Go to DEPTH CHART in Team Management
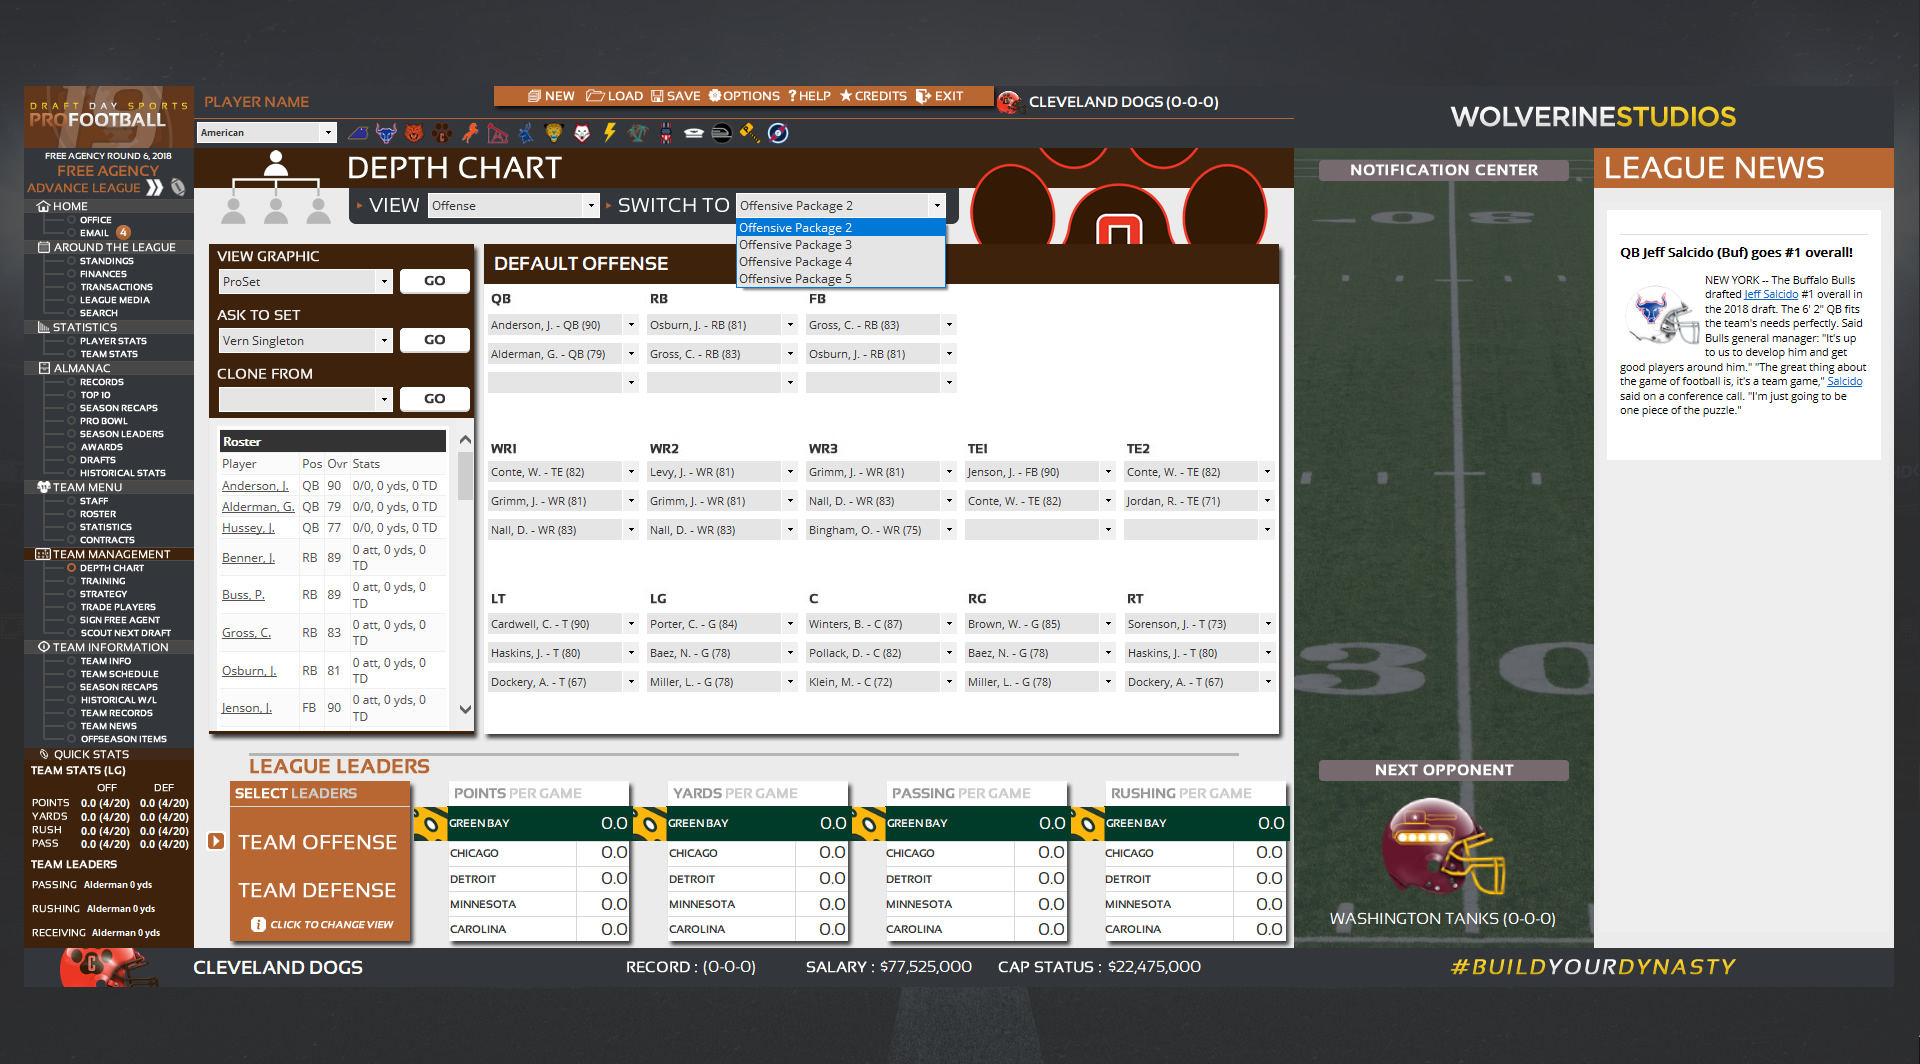Screen dimensions: 1920x1064 [110, 567]
